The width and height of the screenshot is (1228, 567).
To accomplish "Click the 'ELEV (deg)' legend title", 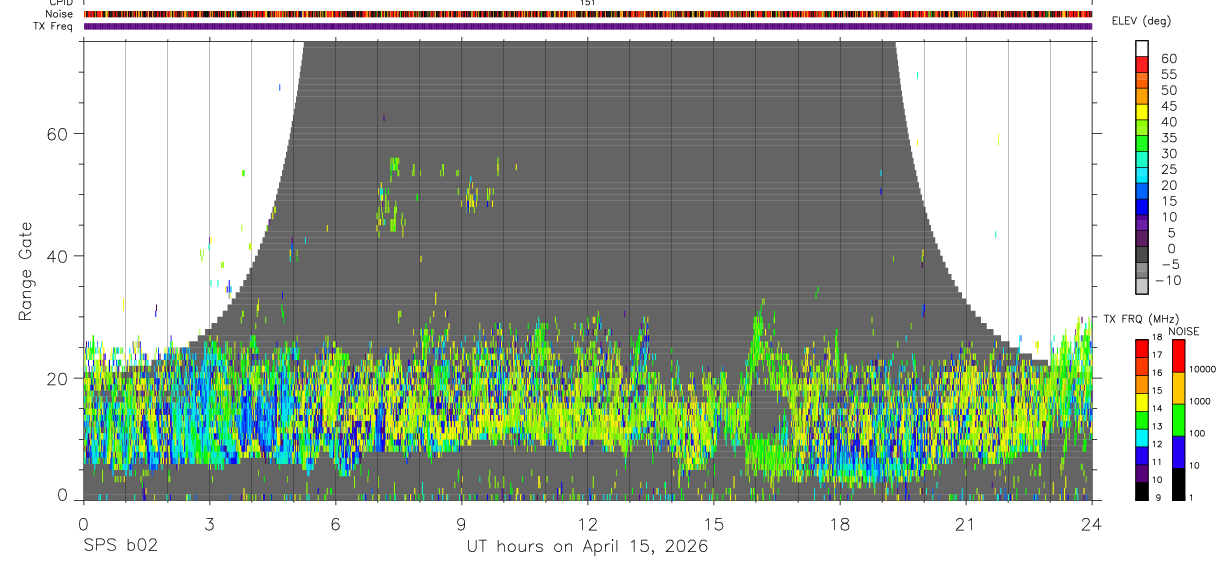I will (1141, 21).
